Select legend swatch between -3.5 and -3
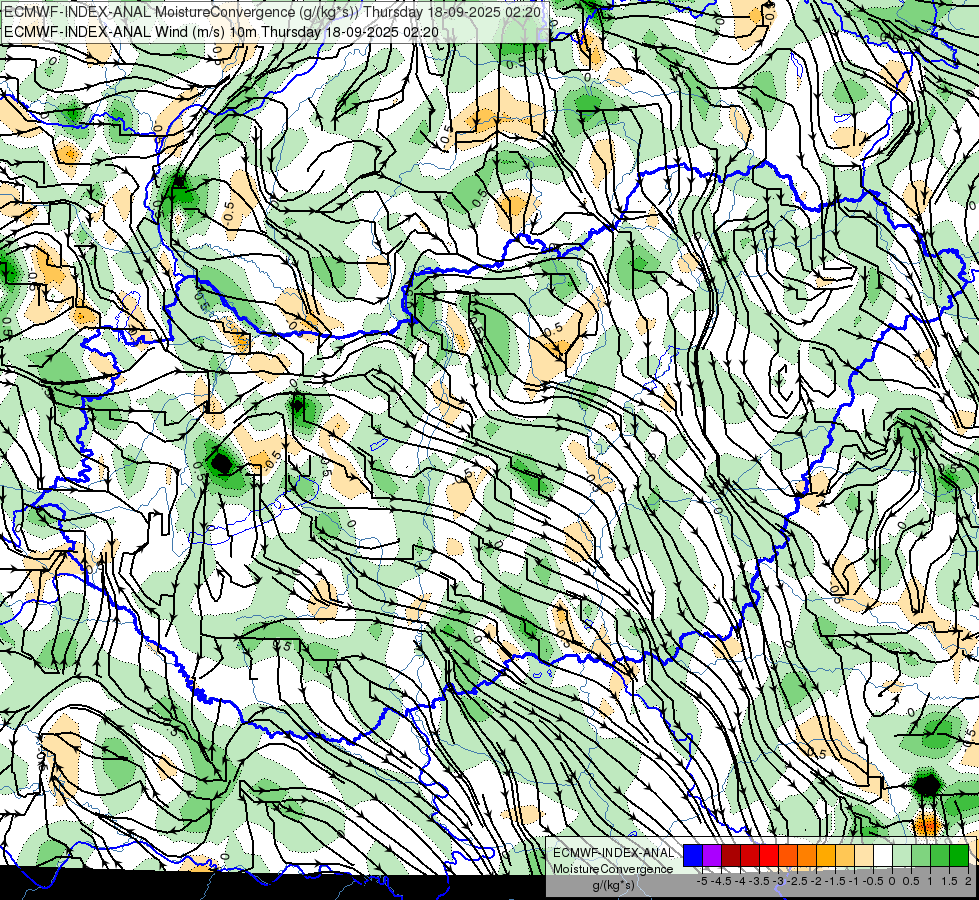The height and width of the screenshot is (900, 979). pos(769,856)
